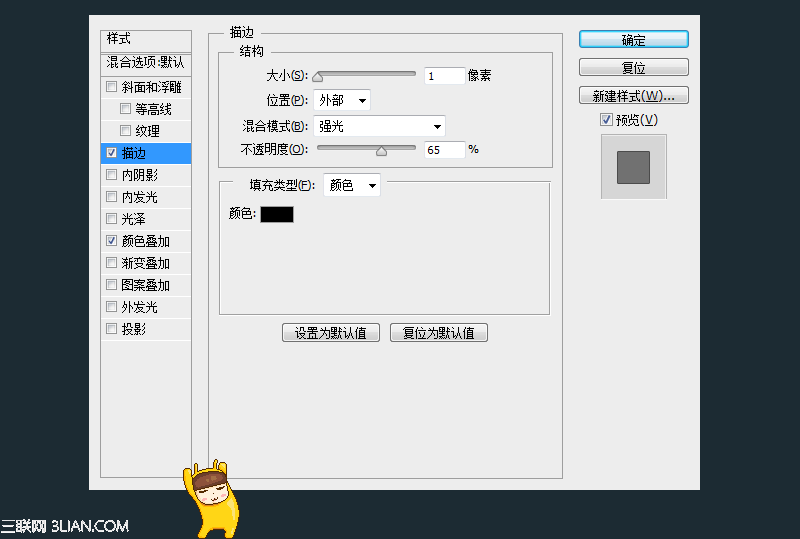800x539 pixels.
Task: Select the 内发光 style row label
Action: tap(140, 197)
